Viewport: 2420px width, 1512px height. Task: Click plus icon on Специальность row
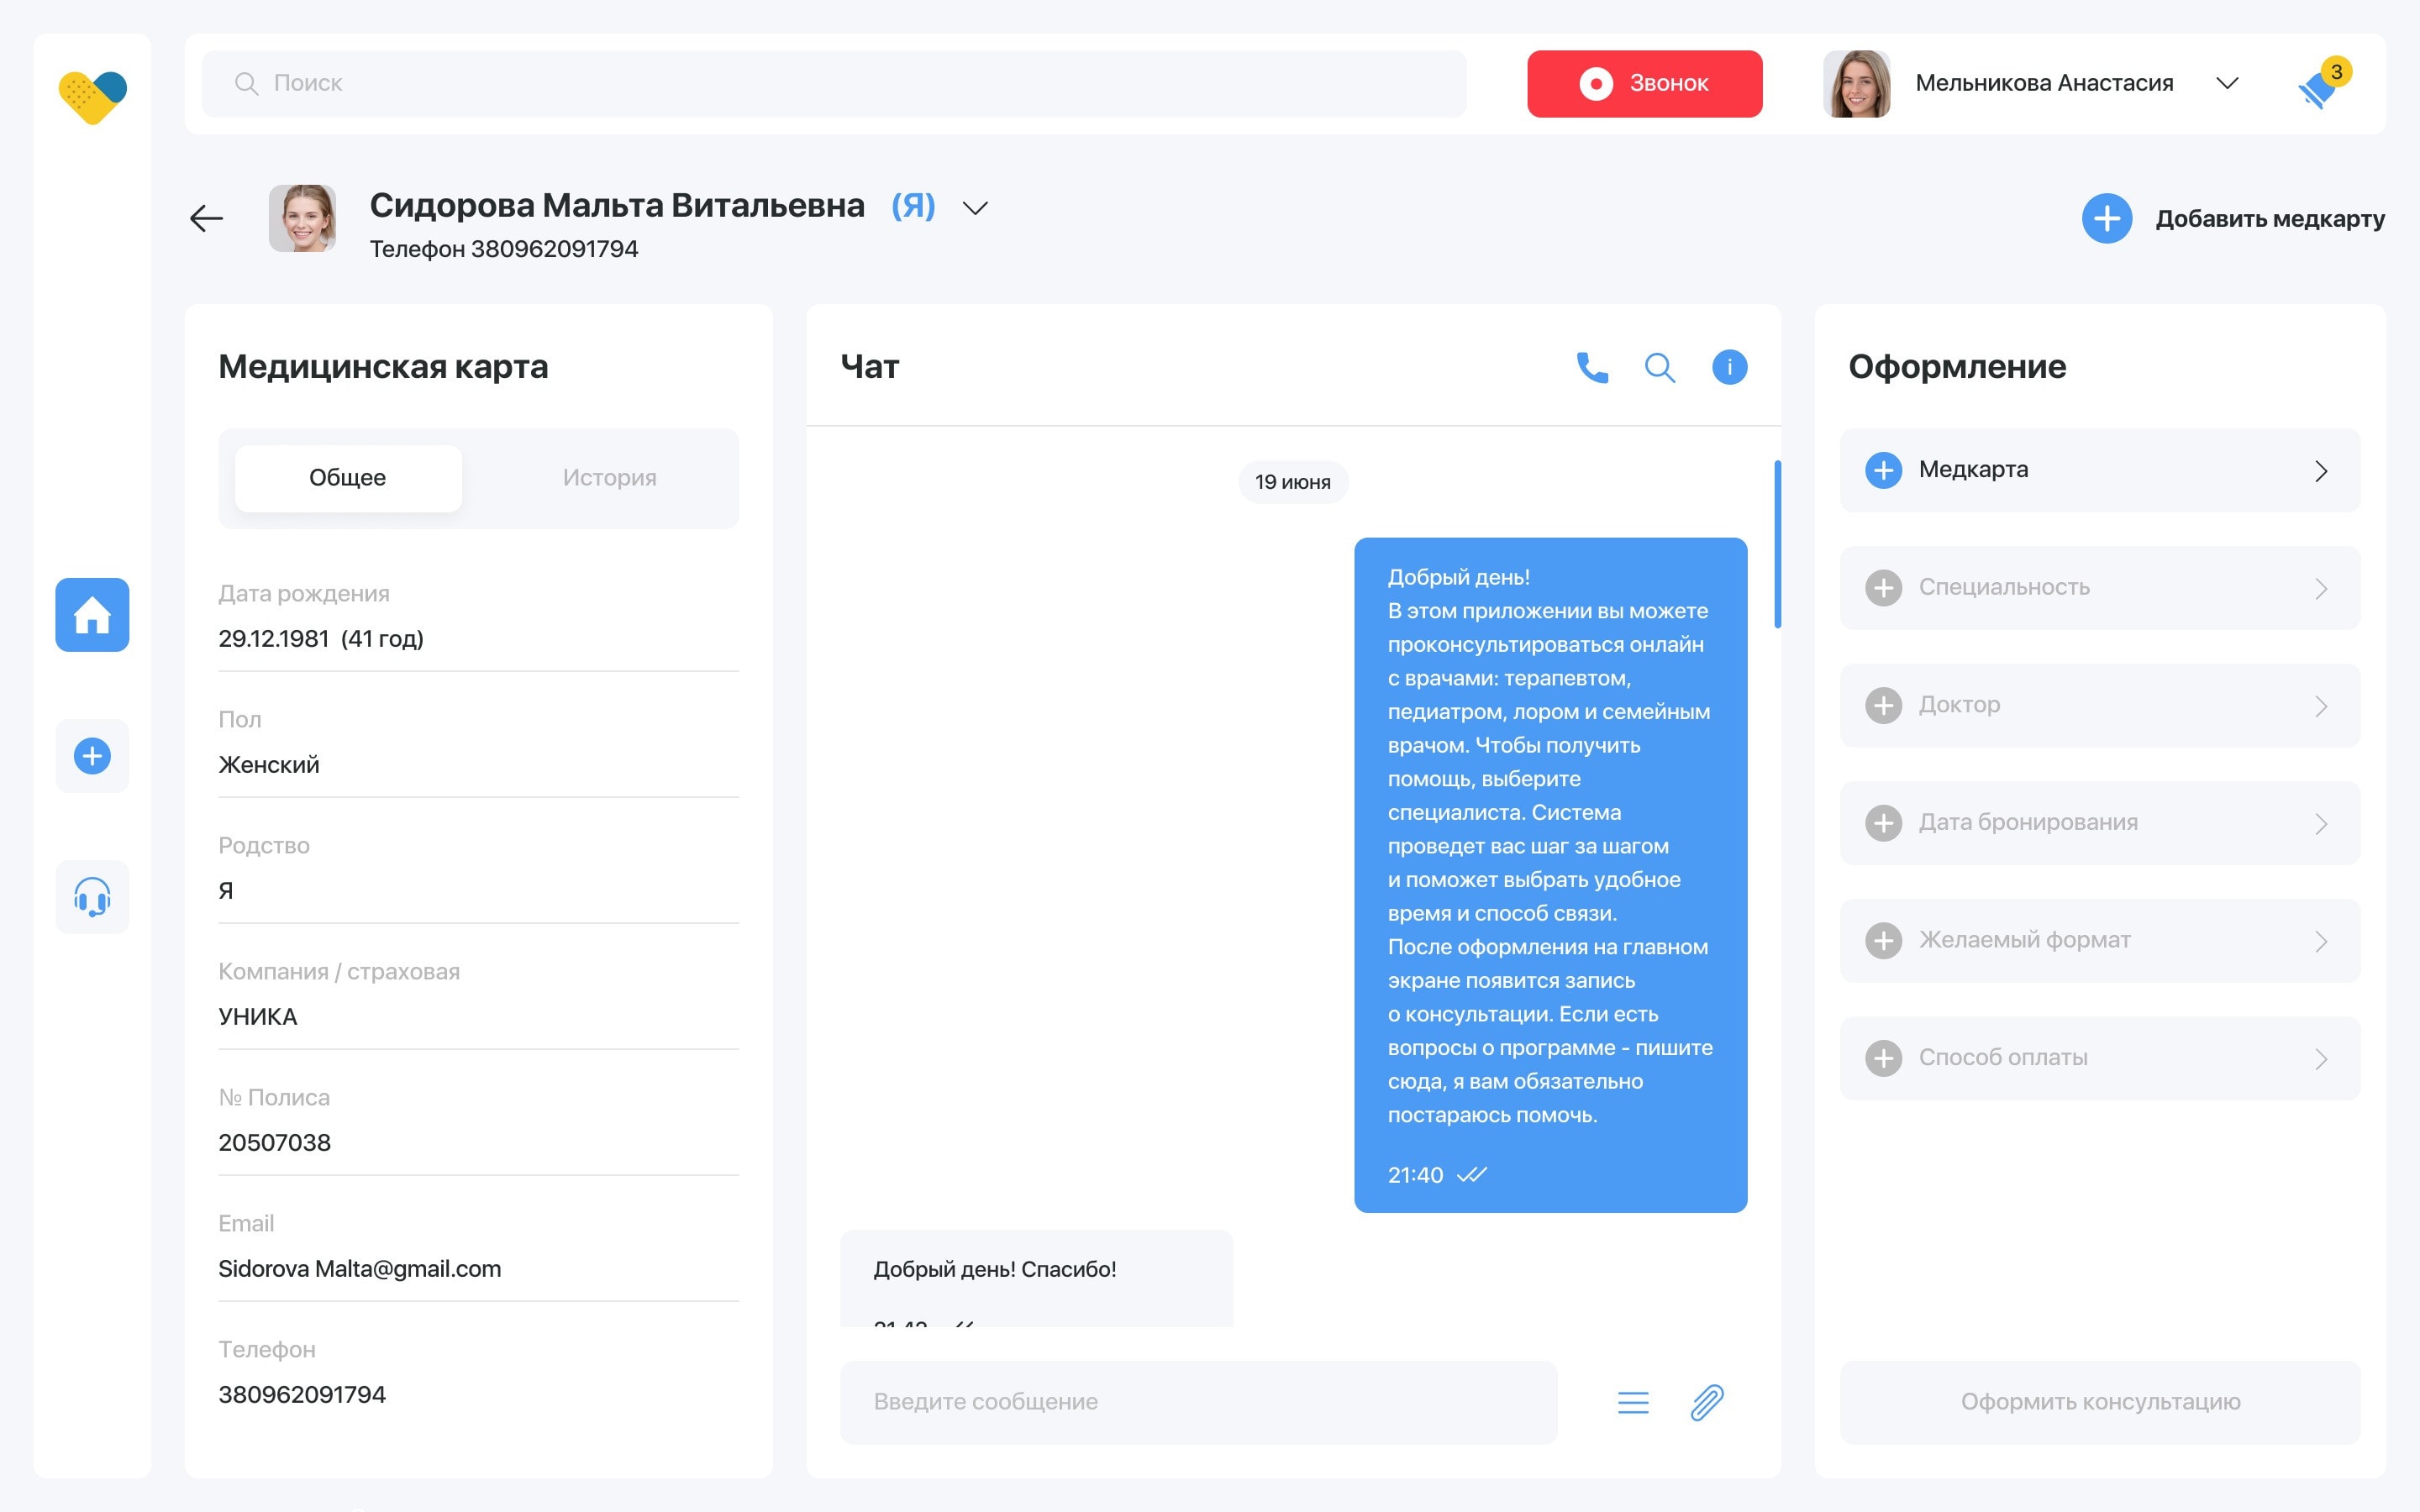[x=1883, y=588]
